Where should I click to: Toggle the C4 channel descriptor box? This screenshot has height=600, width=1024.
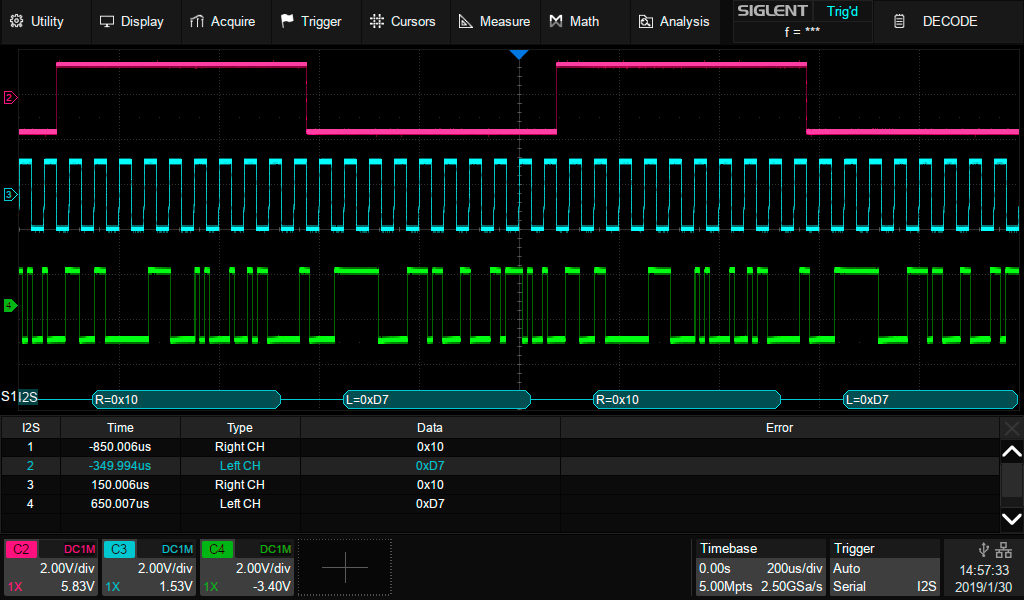pos(247,567)
